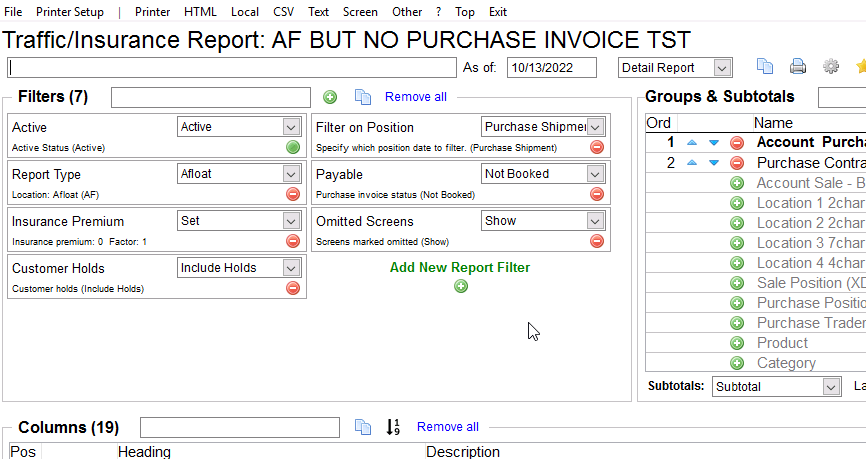
Task: Select CSV output menu item
Action: point(283,12)
